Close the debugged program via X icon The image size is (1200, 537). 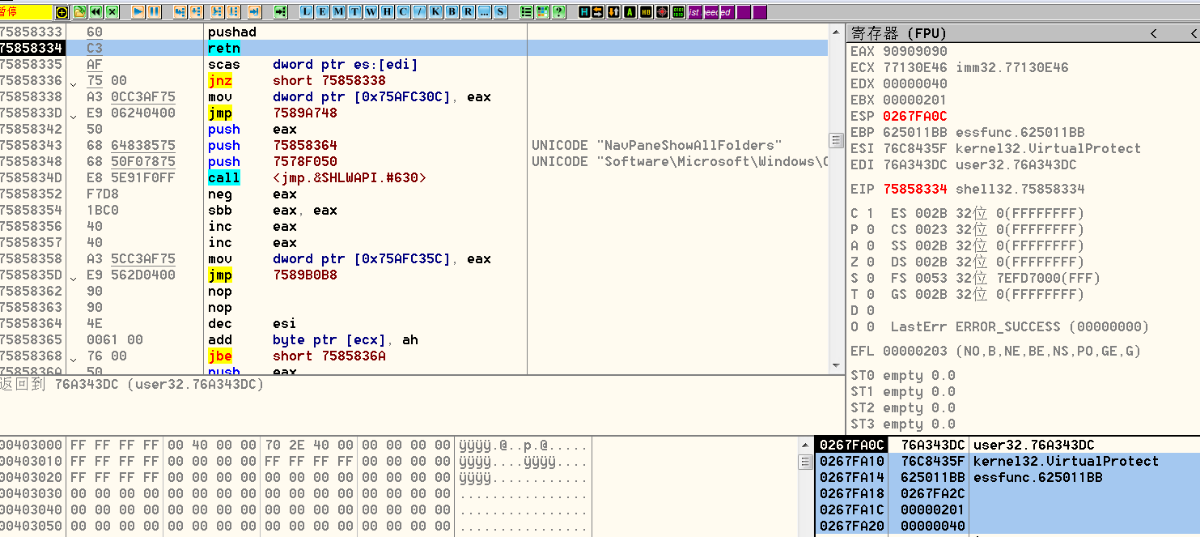click(x=112, y=11)
